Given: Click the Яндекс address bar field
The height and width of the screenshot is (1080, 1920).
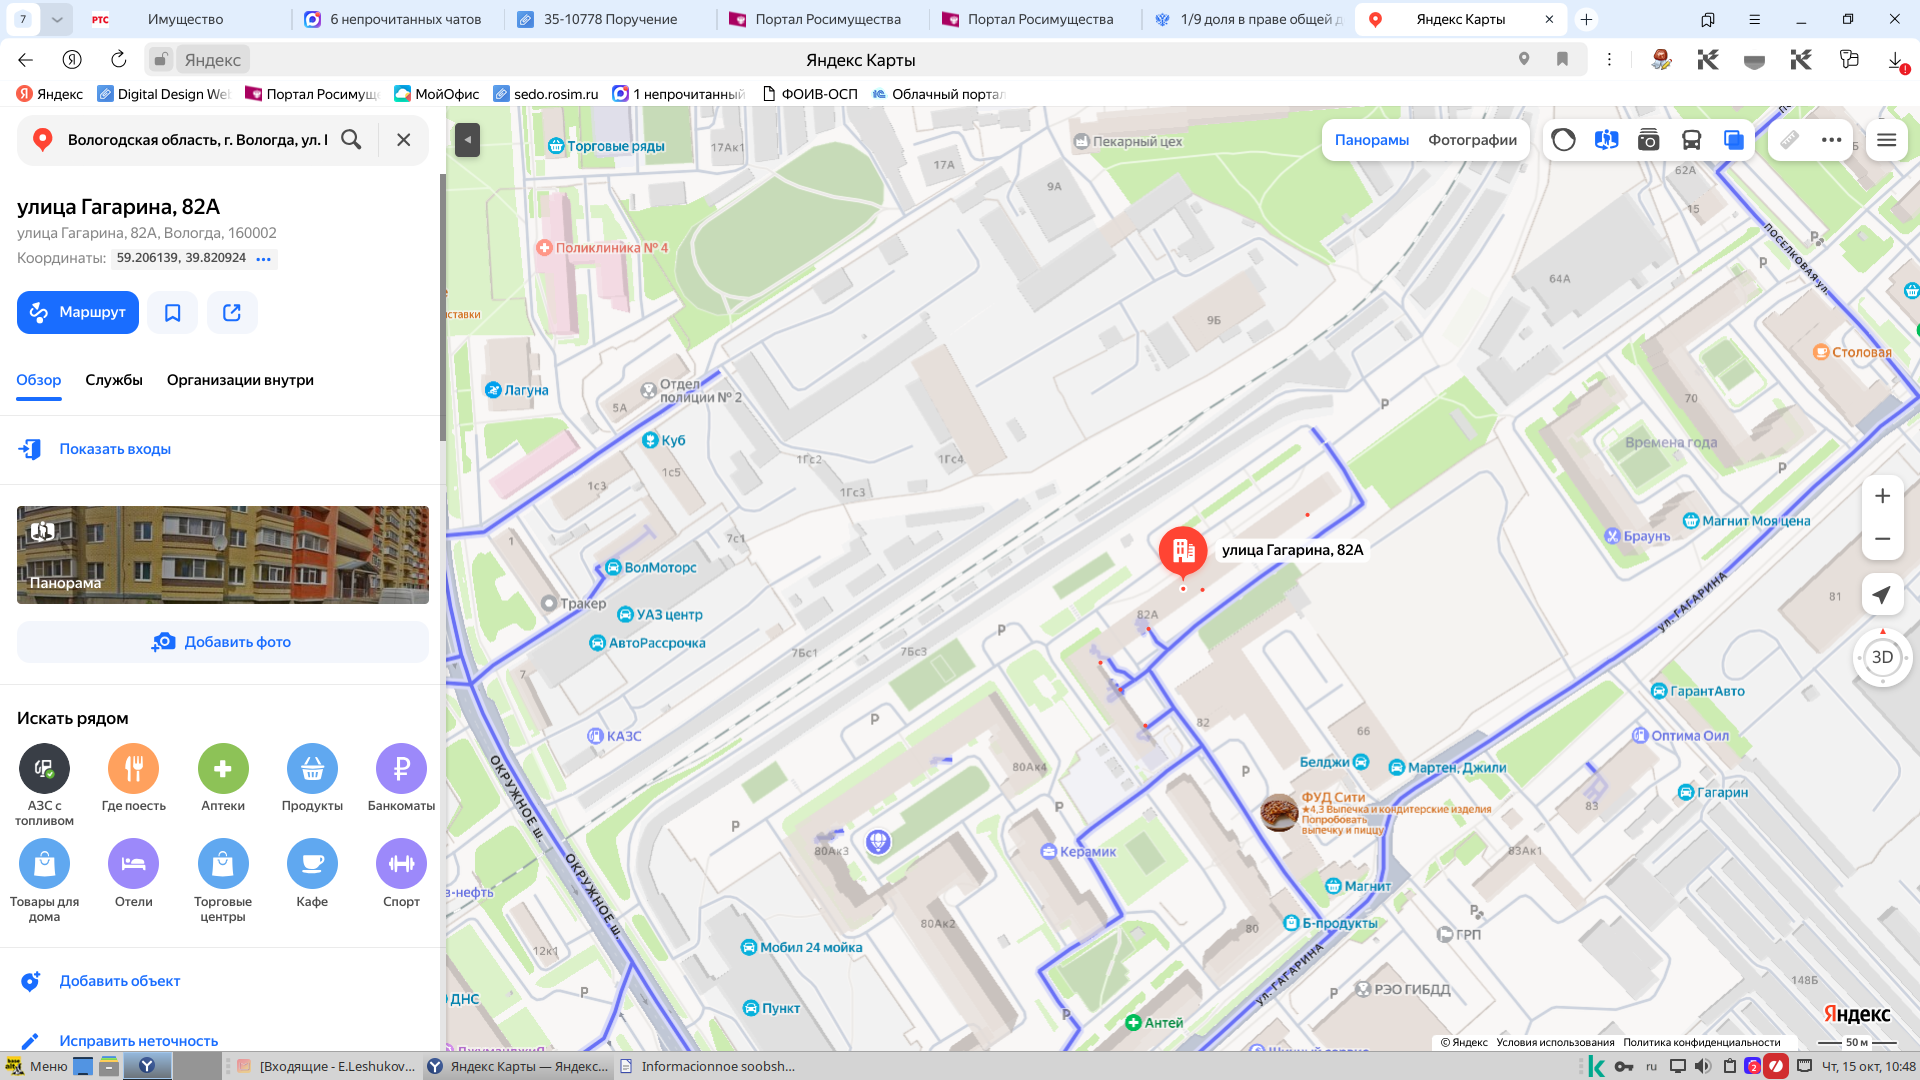Looking at the screenshot, I should pos(861,60).
